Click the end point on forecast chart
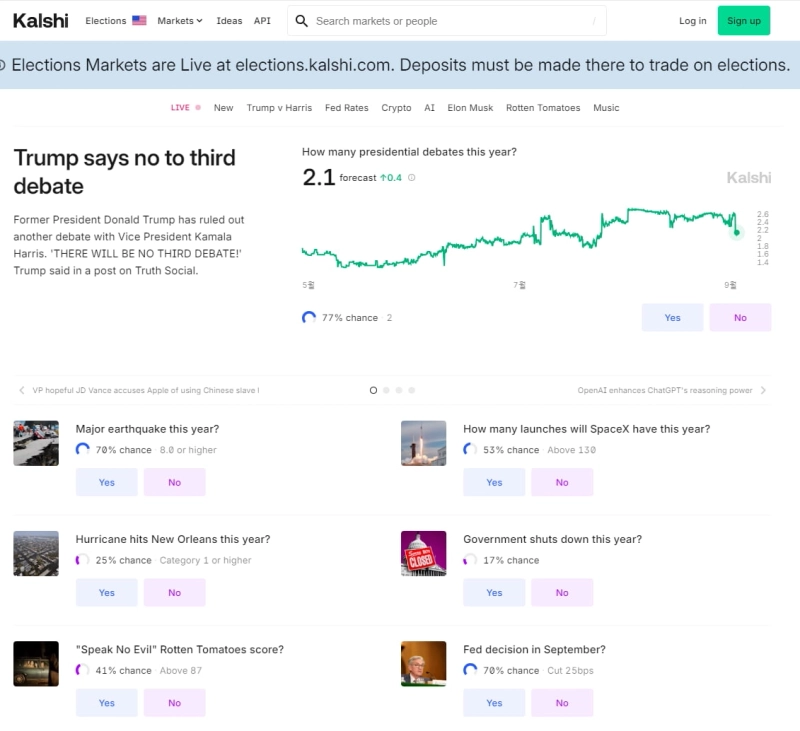The image size is (800, 731). click(x=737, y=233)
